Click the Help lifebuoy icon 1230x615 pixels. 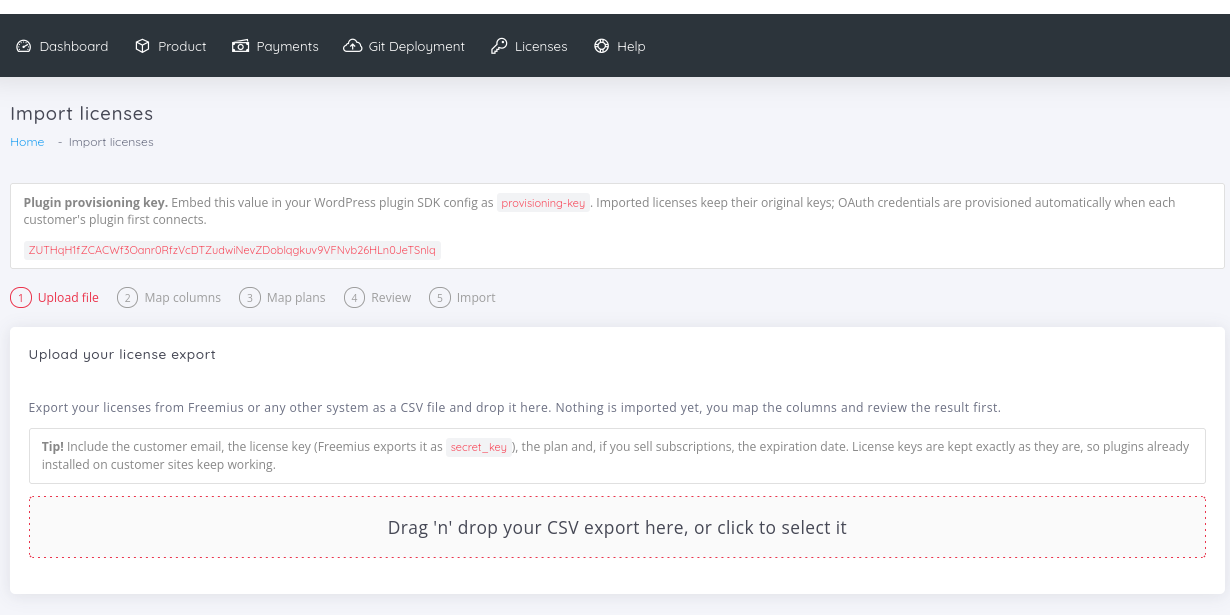pos(601,46)
